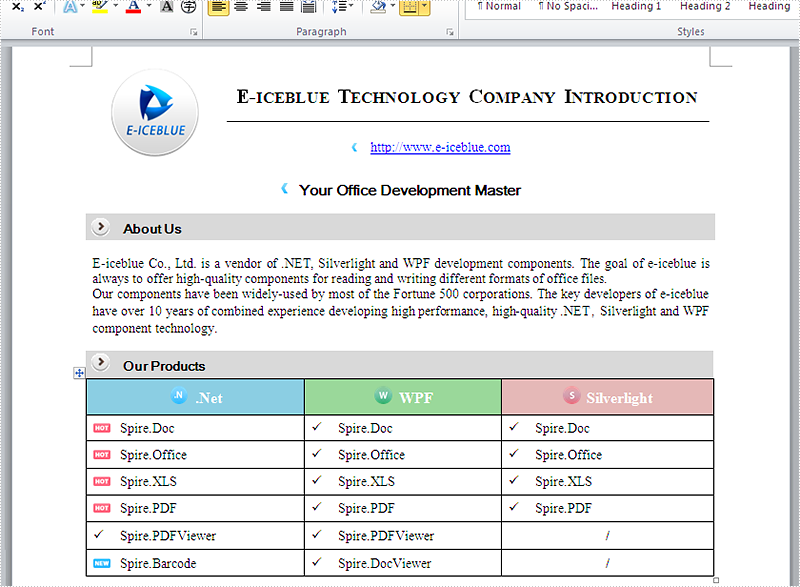800x587 pixels.
Task: Open the borders dropdown arrow
Action: pyautogui.click(x=424, y=7)
